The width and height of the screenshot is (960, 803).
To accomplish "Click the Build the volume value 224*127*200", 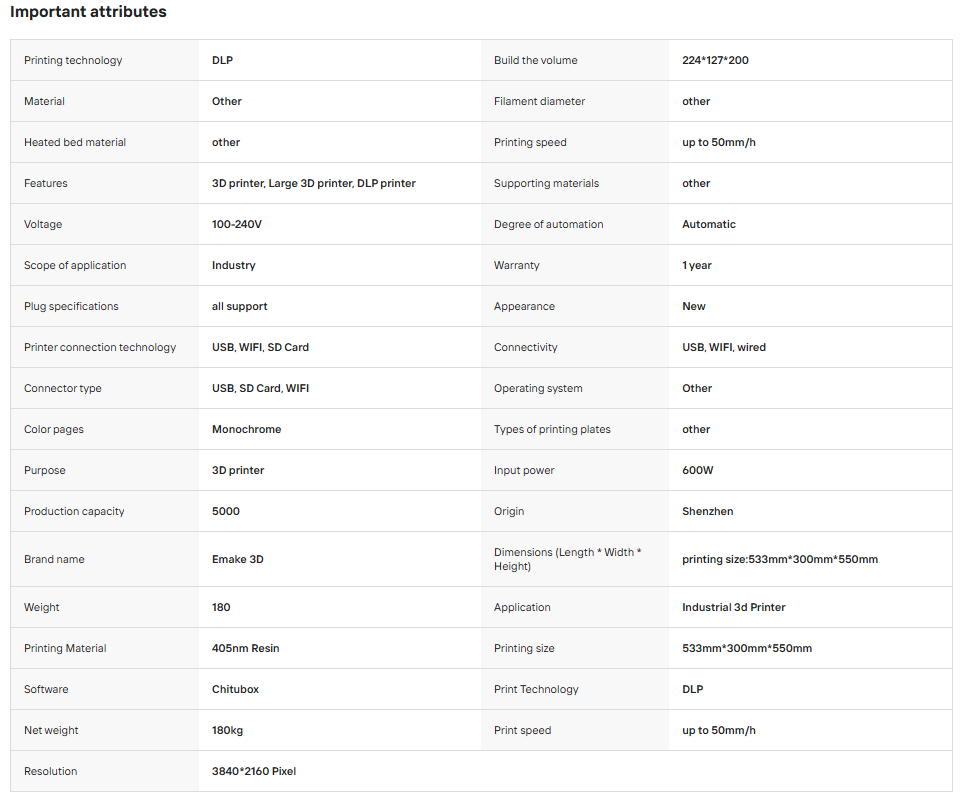I will coord(715,60).
